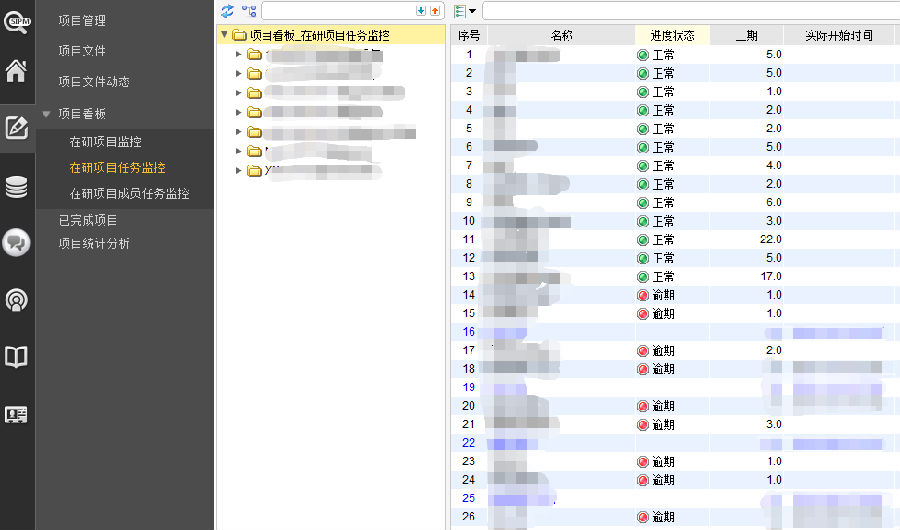Click the 实际开始时间 column header
This screenshot has width=900, height=530.
point(839,36)
